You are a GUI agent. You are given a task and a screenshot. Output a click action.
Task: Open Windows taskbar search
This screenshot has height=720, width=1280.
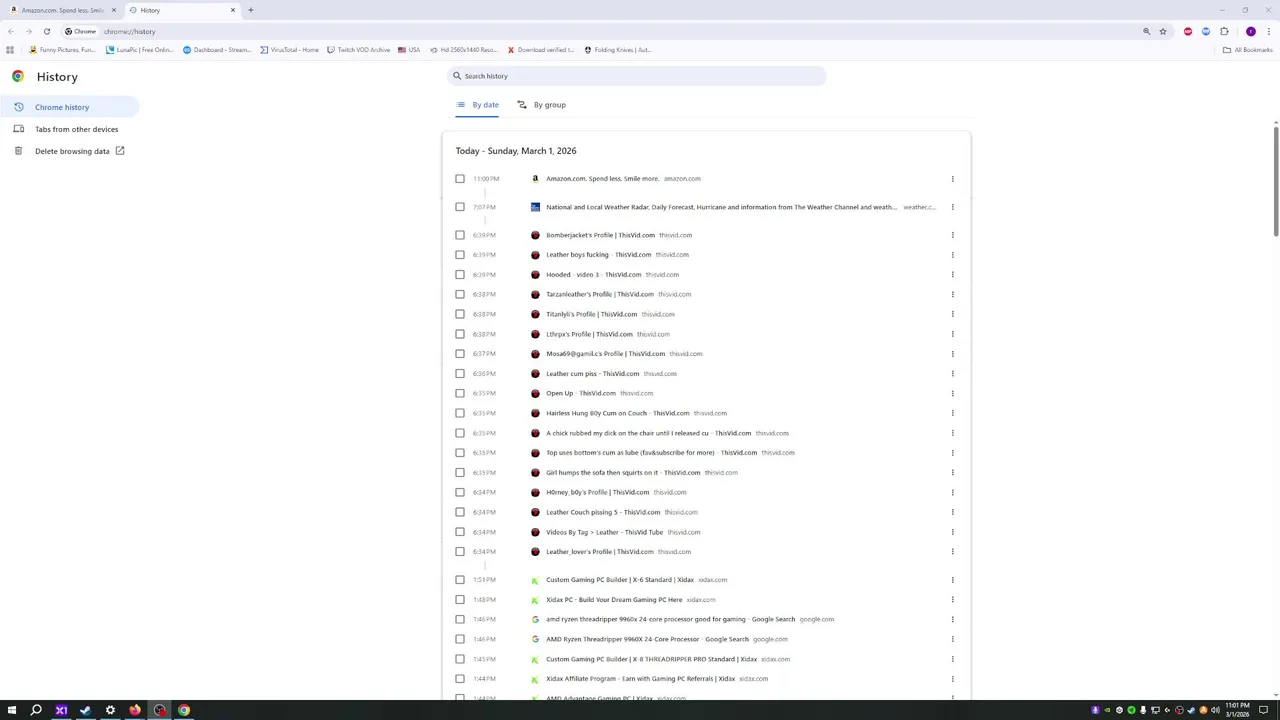(x=36, y=710)
